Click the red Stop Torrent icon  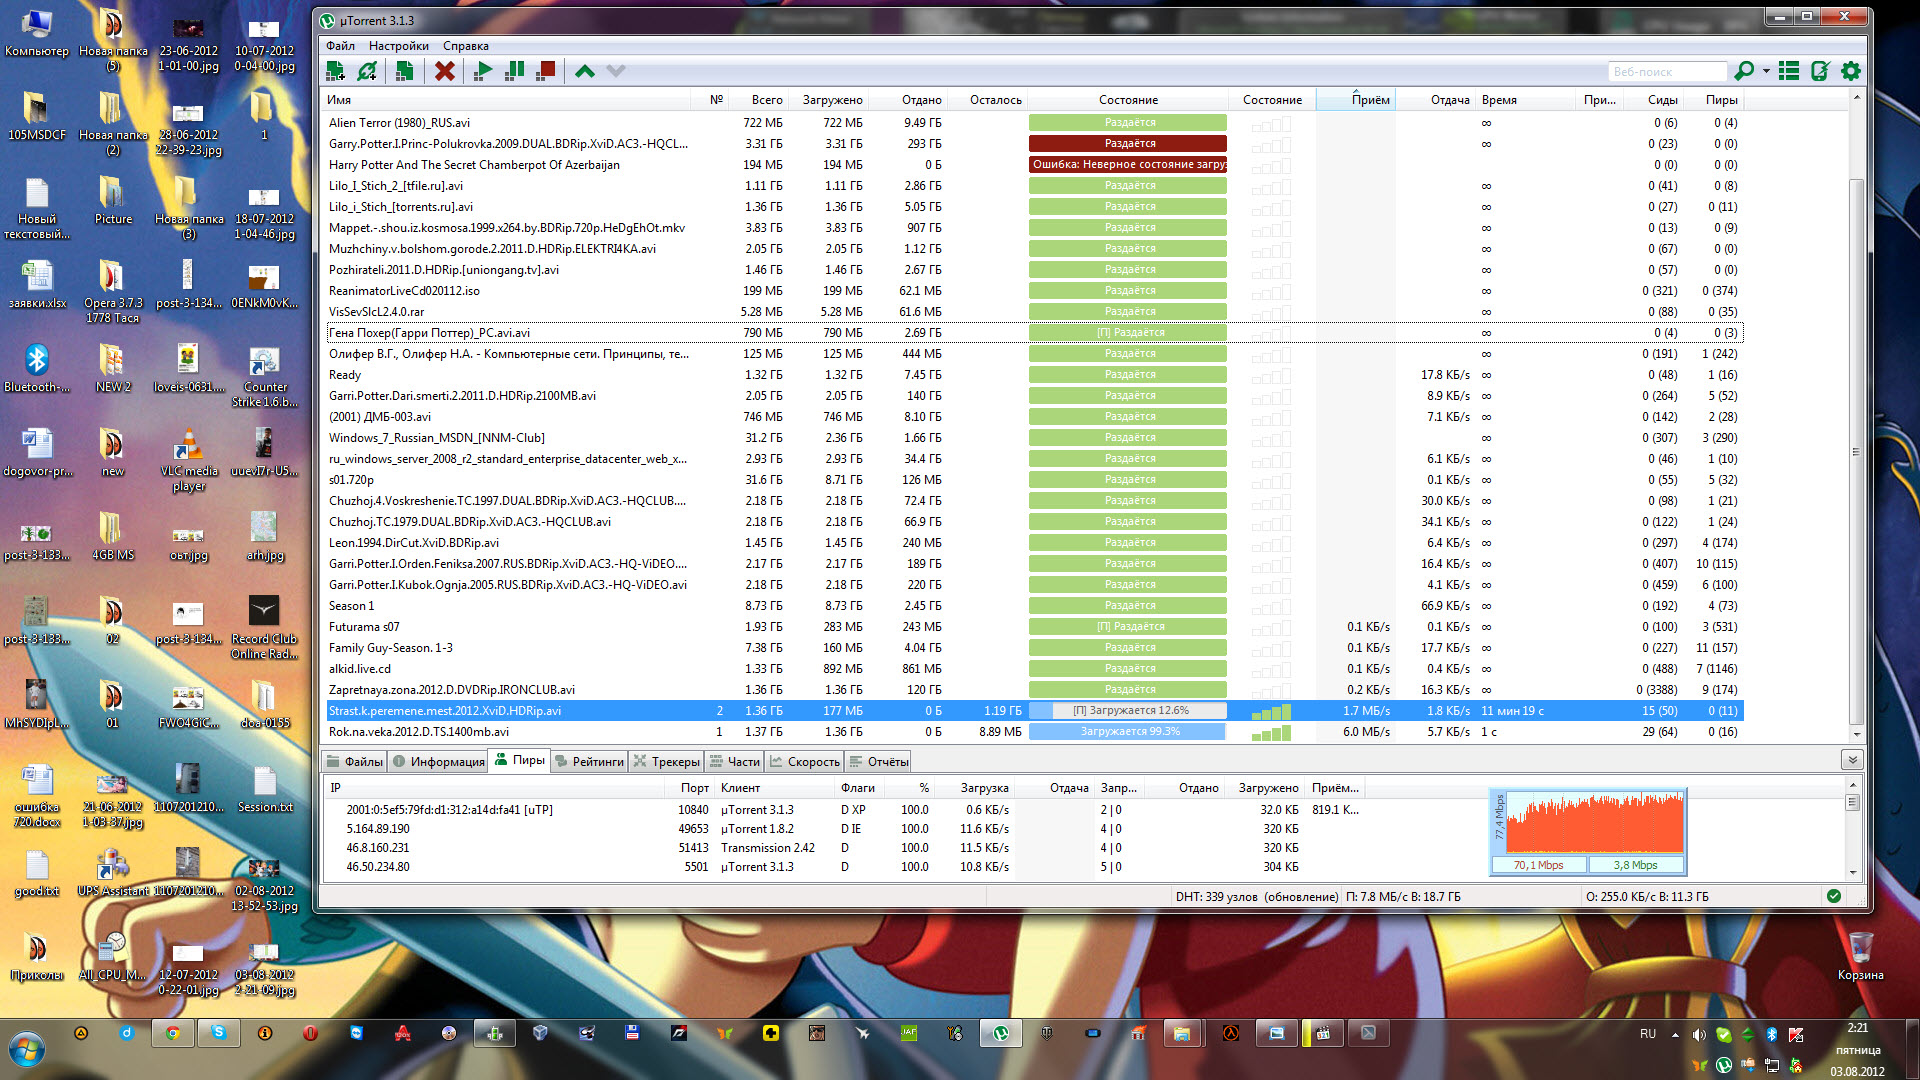coord(546,71)
